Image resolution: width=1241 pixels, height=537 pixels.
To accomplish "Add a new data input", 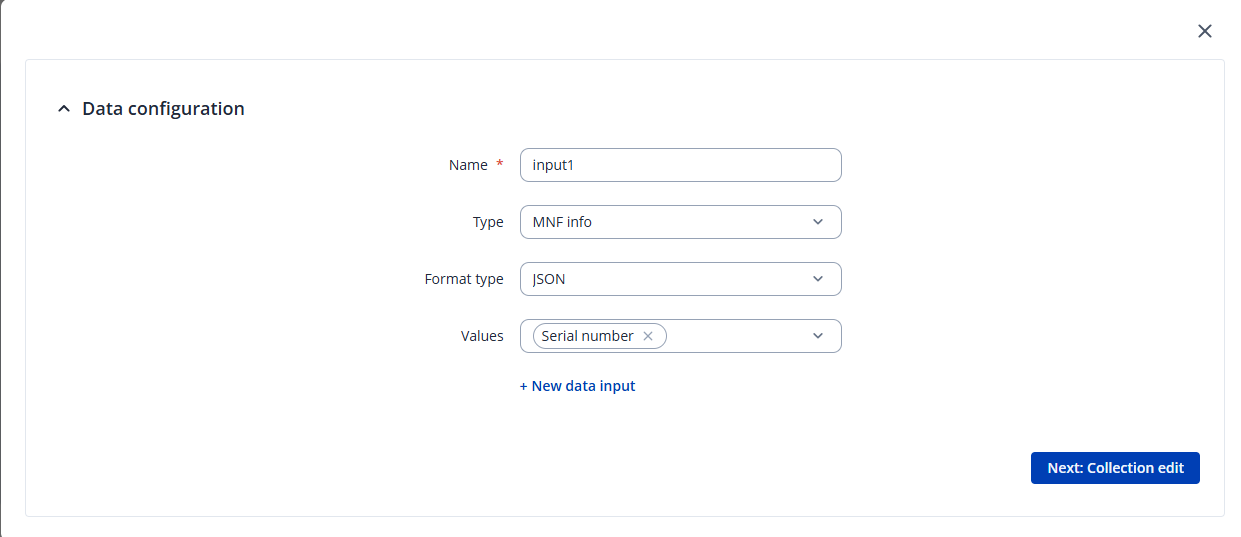I will tap(578, 386).
